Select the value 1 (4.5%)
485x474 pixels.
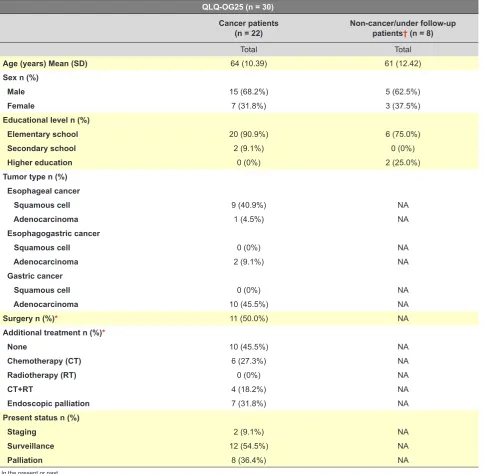tap(249, 219)
